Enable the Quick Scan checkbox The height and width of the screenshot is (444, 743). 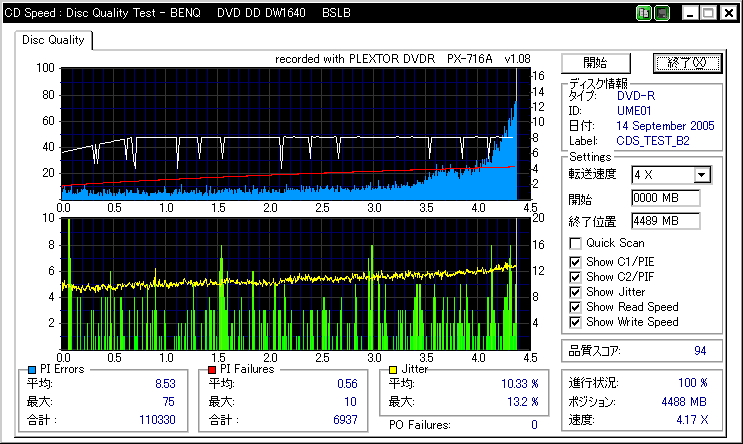point(575,244)
